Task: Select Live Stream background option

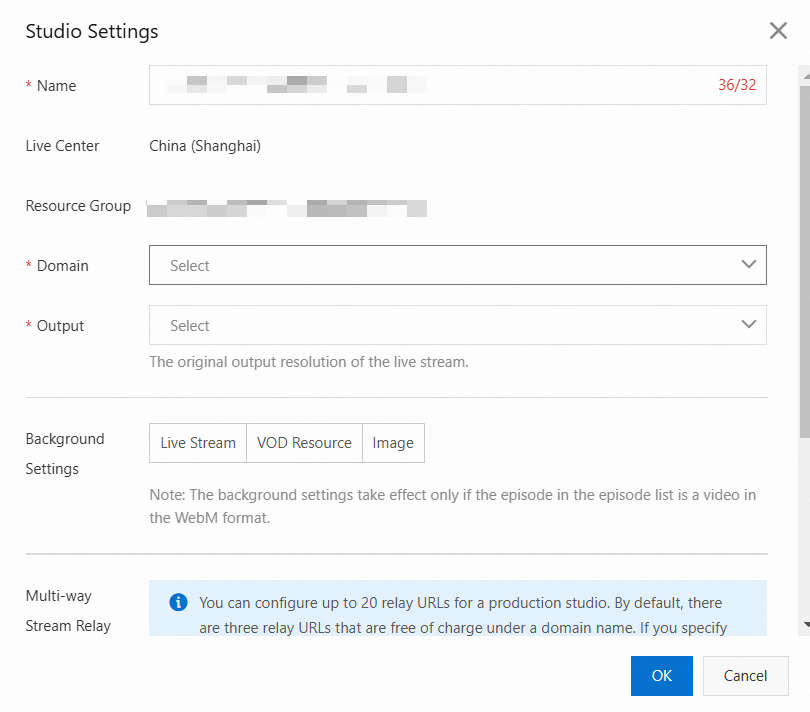Action: (x=198, y=443)
